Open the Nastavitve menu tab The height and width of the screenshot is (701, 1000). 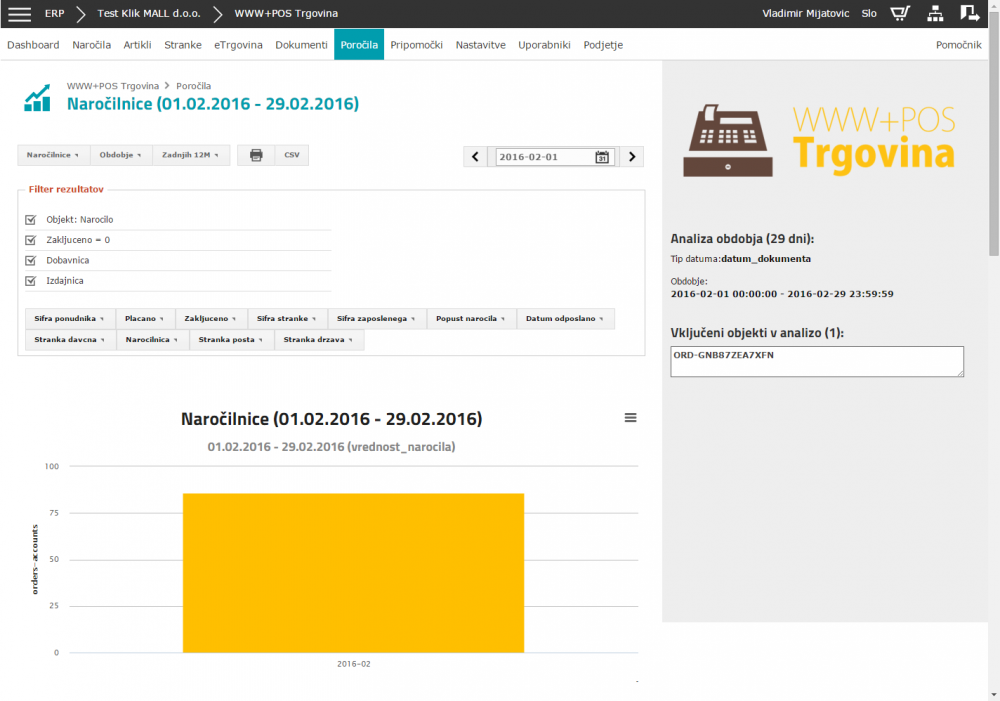click(480, 45)
